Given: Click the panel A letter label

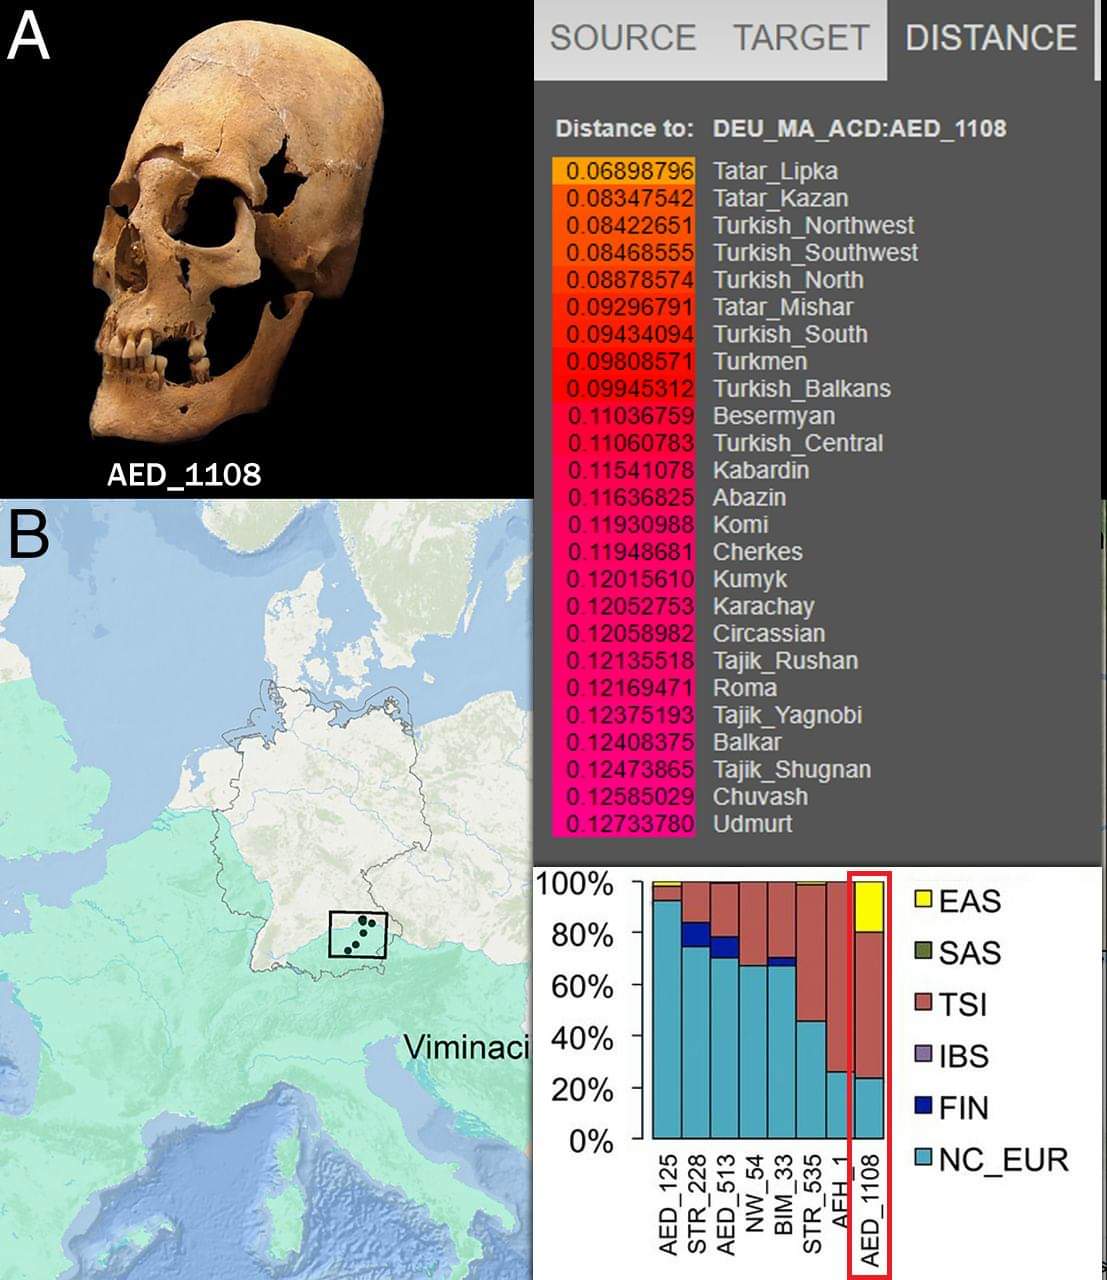Looking at the screenshot, I should (x=27, y=37).
